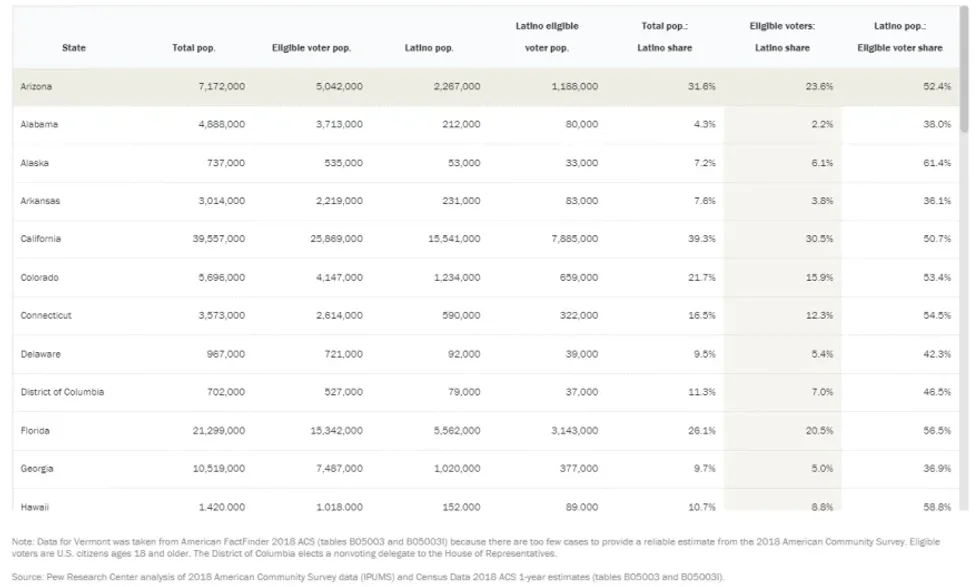Click the District of Columbia row

click(x=62, y=392)
